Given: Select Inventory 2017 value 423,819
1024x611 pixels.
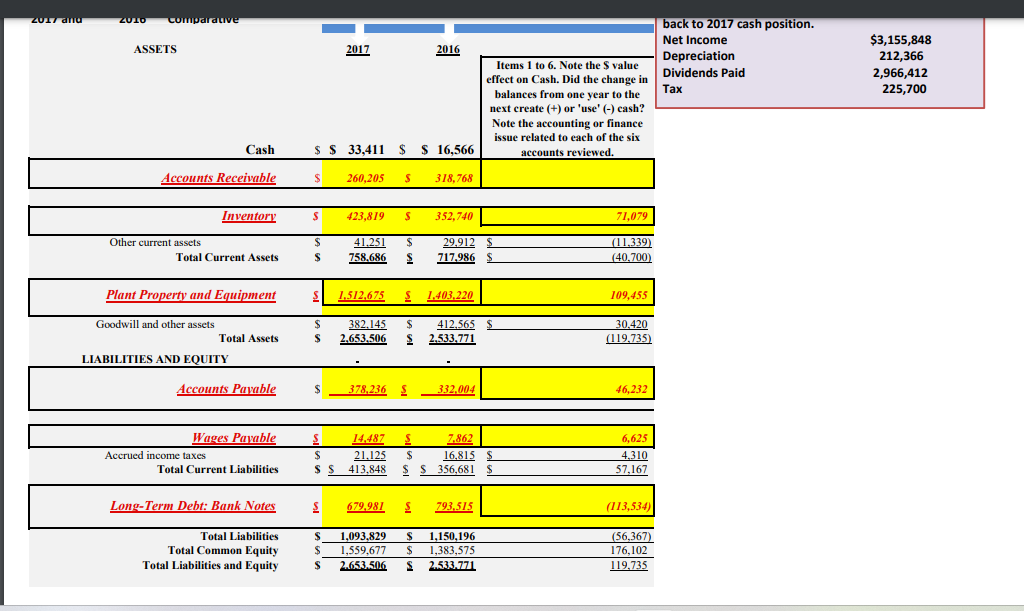Looking at the screenshot, I should [365, 216].
